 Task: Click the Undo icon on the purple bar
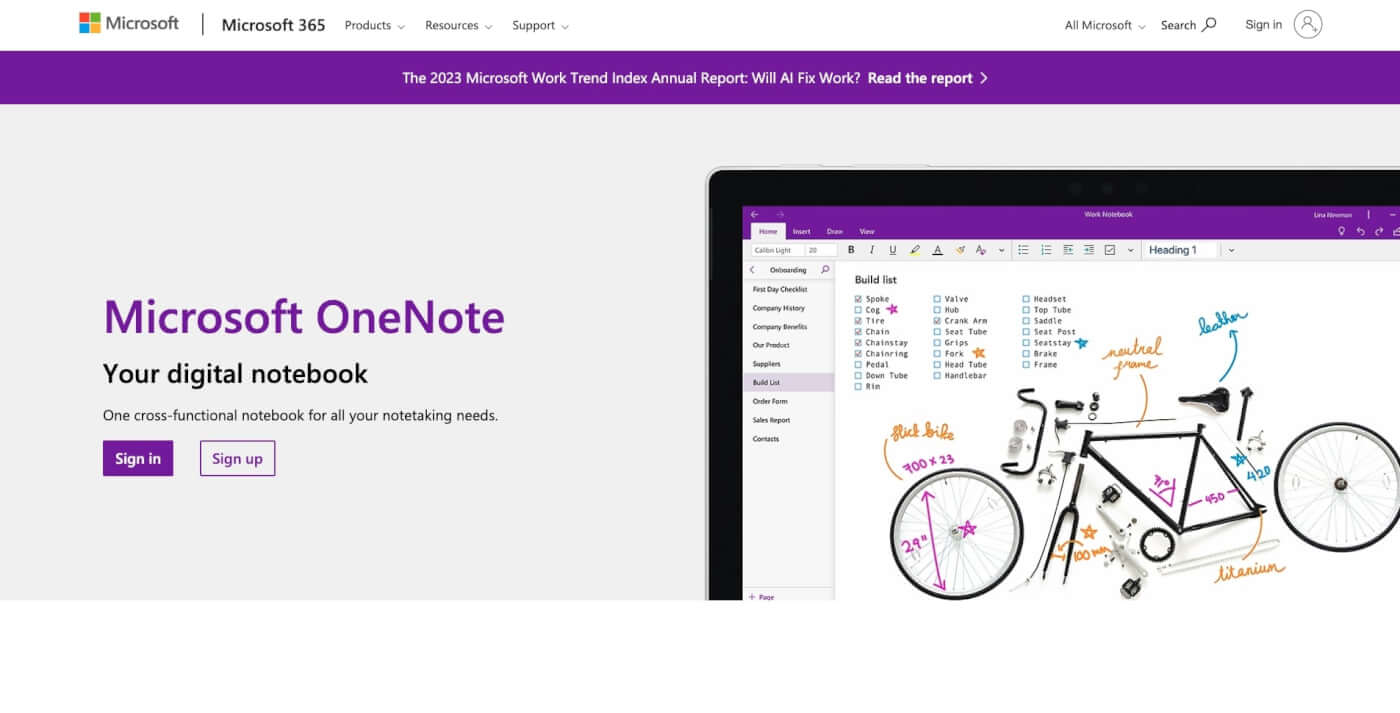(1359, 230)
